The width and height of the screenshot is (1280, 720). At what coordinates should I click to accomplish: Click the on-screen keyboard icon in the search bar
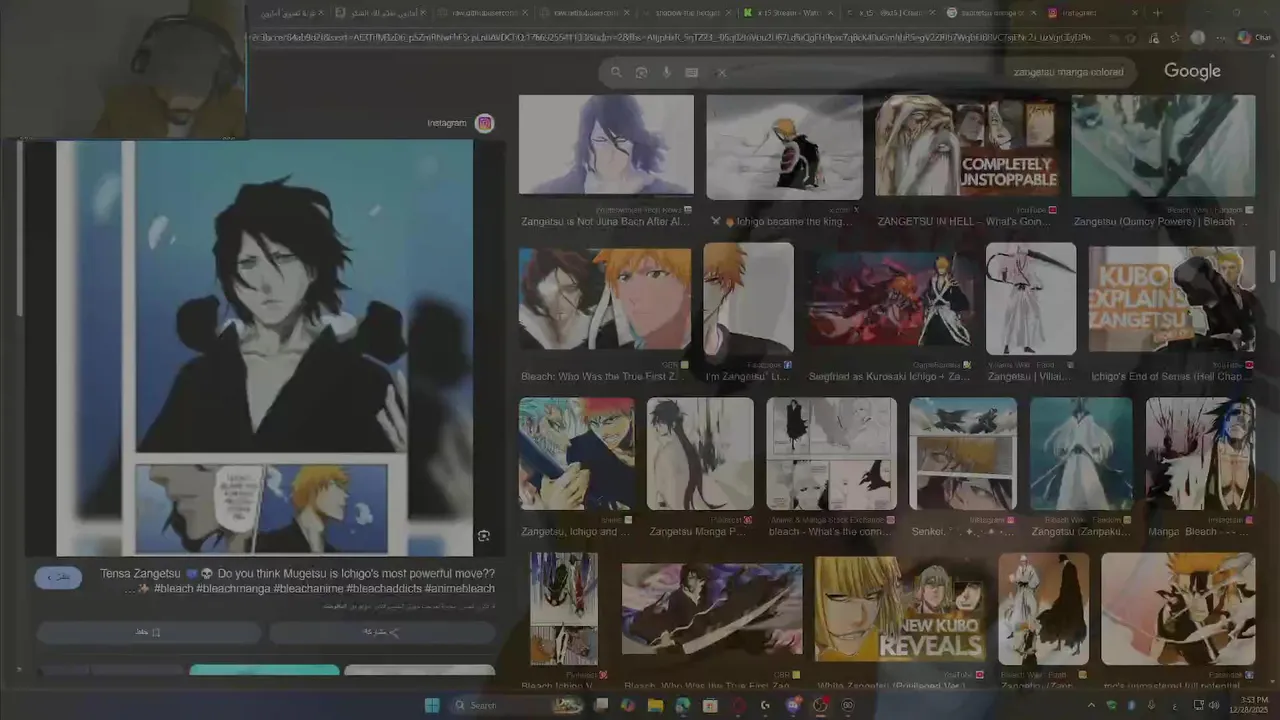pyautogui.click(x=691, y=72)
